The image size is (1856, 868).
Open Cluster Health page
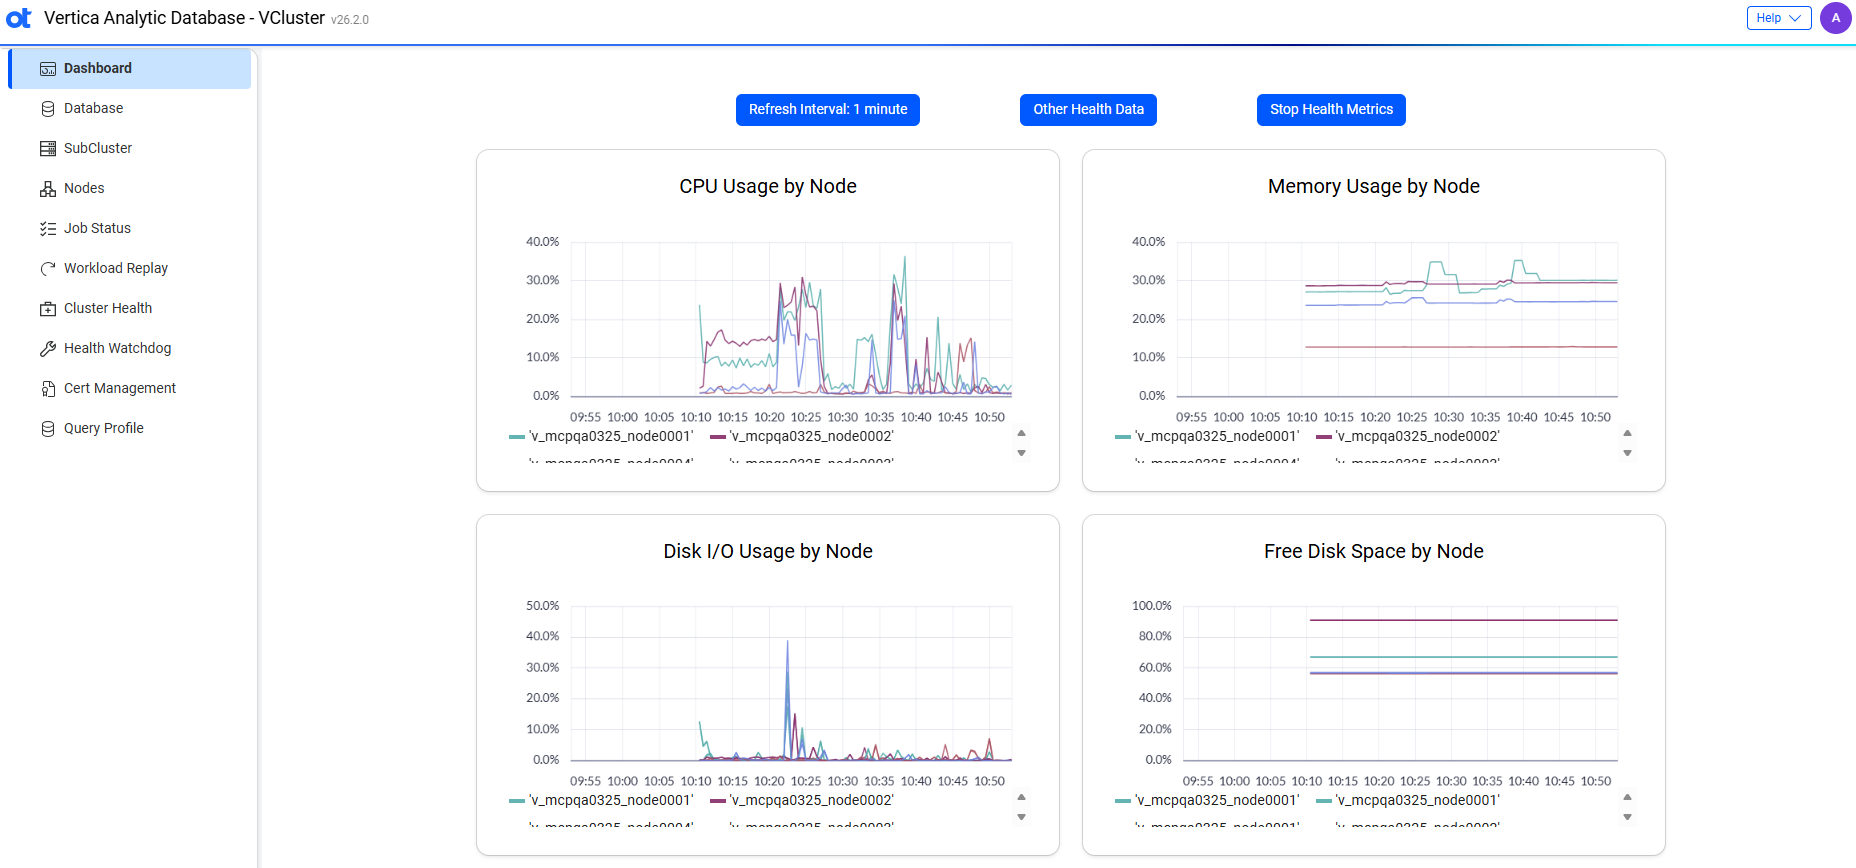pos(130,308)
